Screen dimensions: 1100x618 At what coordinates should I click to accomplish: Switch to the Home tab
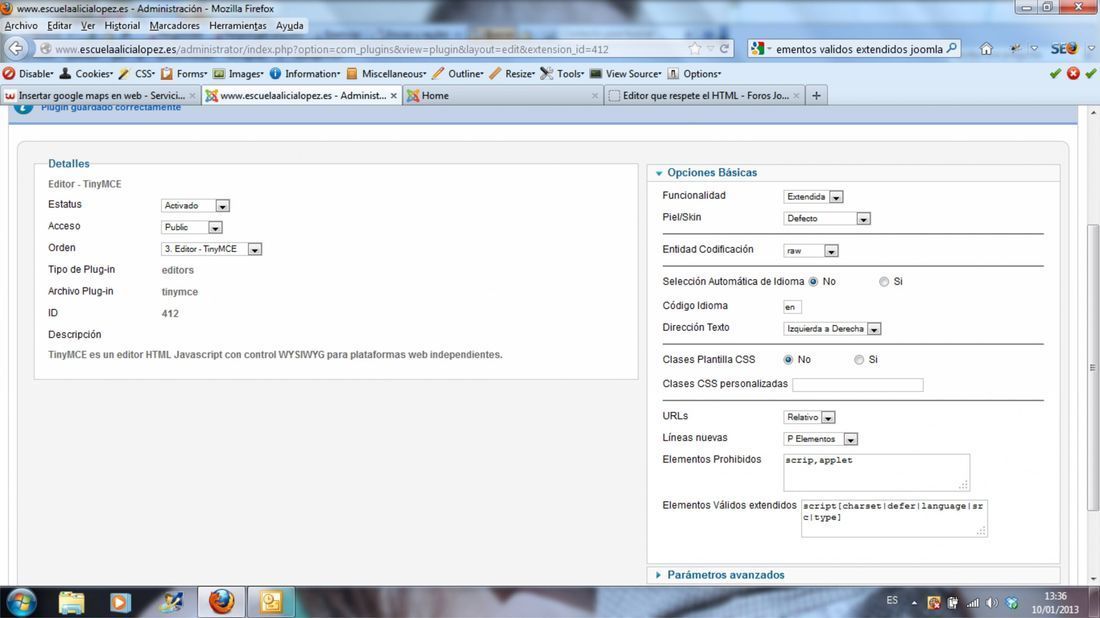(503, 95)
